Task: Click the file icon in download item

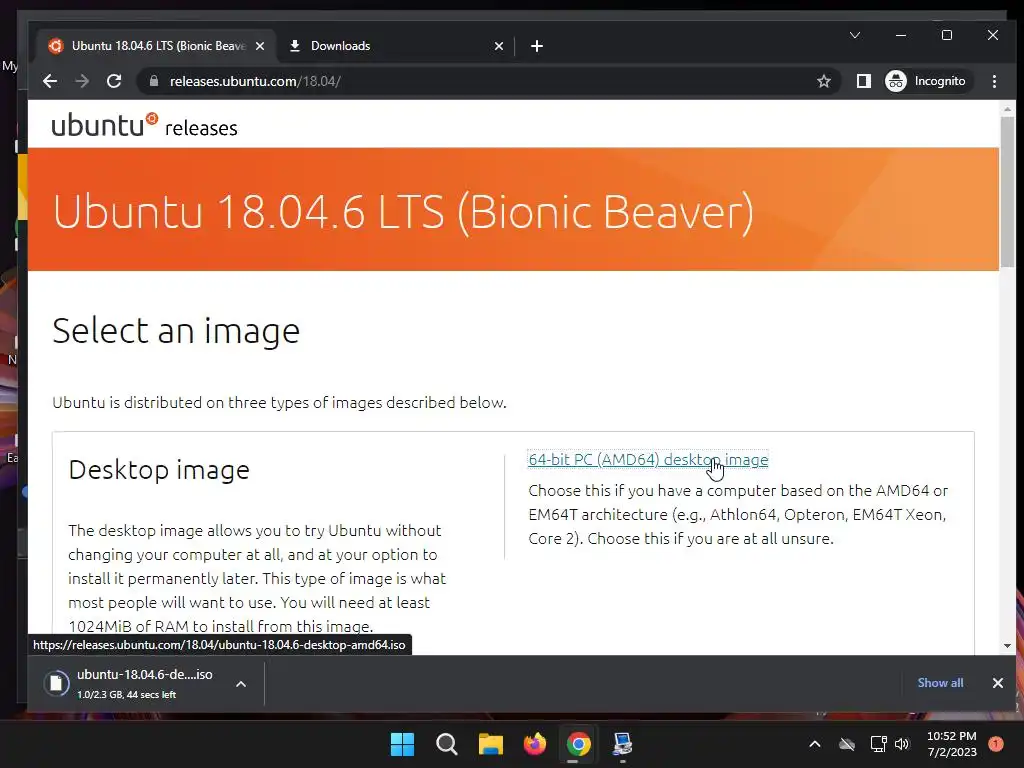Action: [x=56, y=684]
